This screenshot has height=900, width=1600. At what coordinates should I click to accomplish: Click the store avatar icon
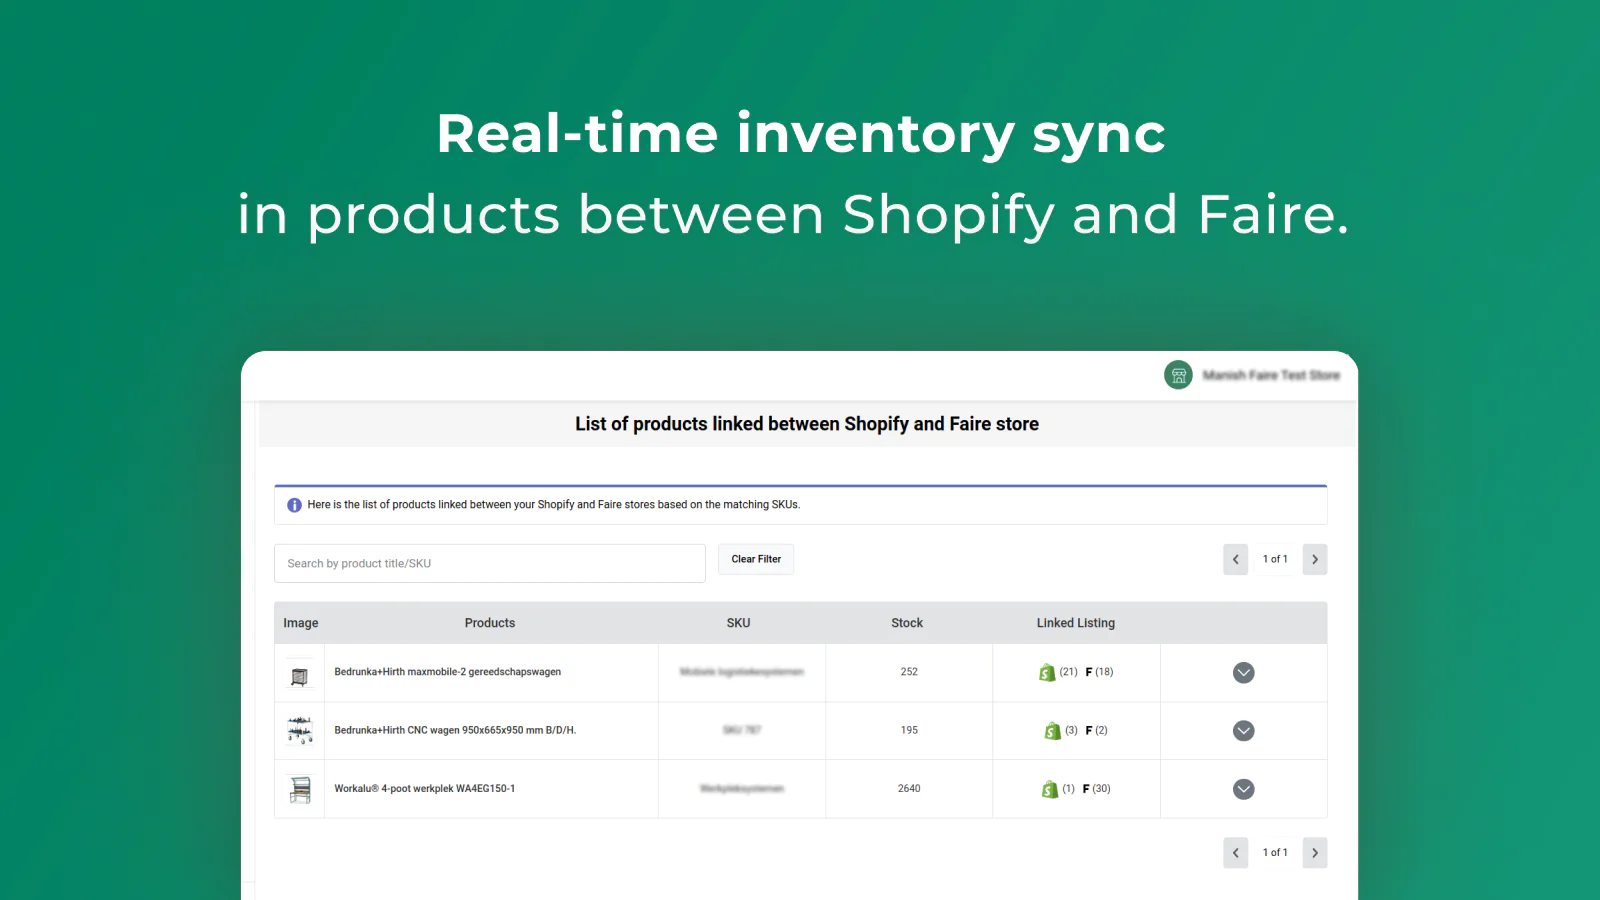point(1178,375)
